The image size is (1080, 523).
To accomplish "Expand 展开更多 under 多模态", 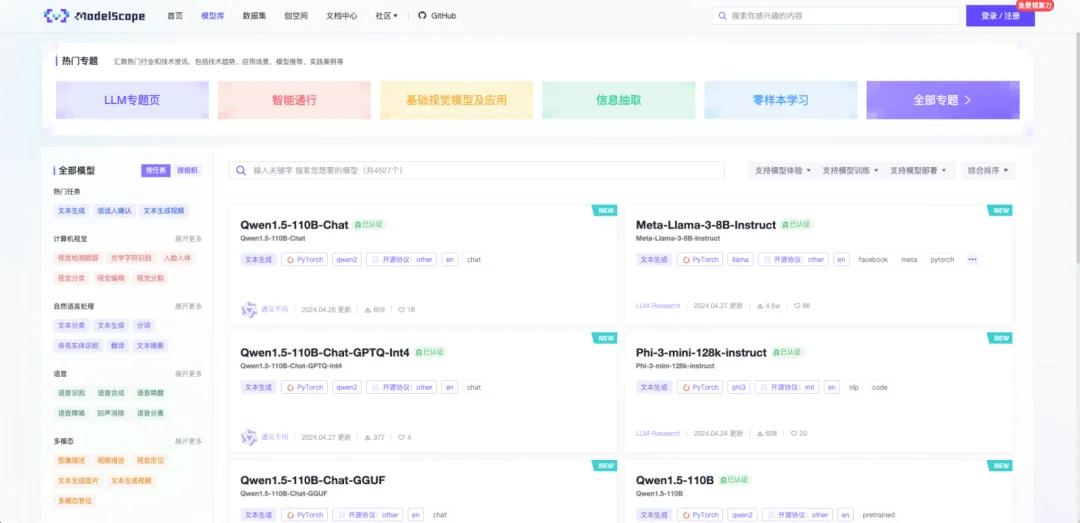I will [188, 441].
